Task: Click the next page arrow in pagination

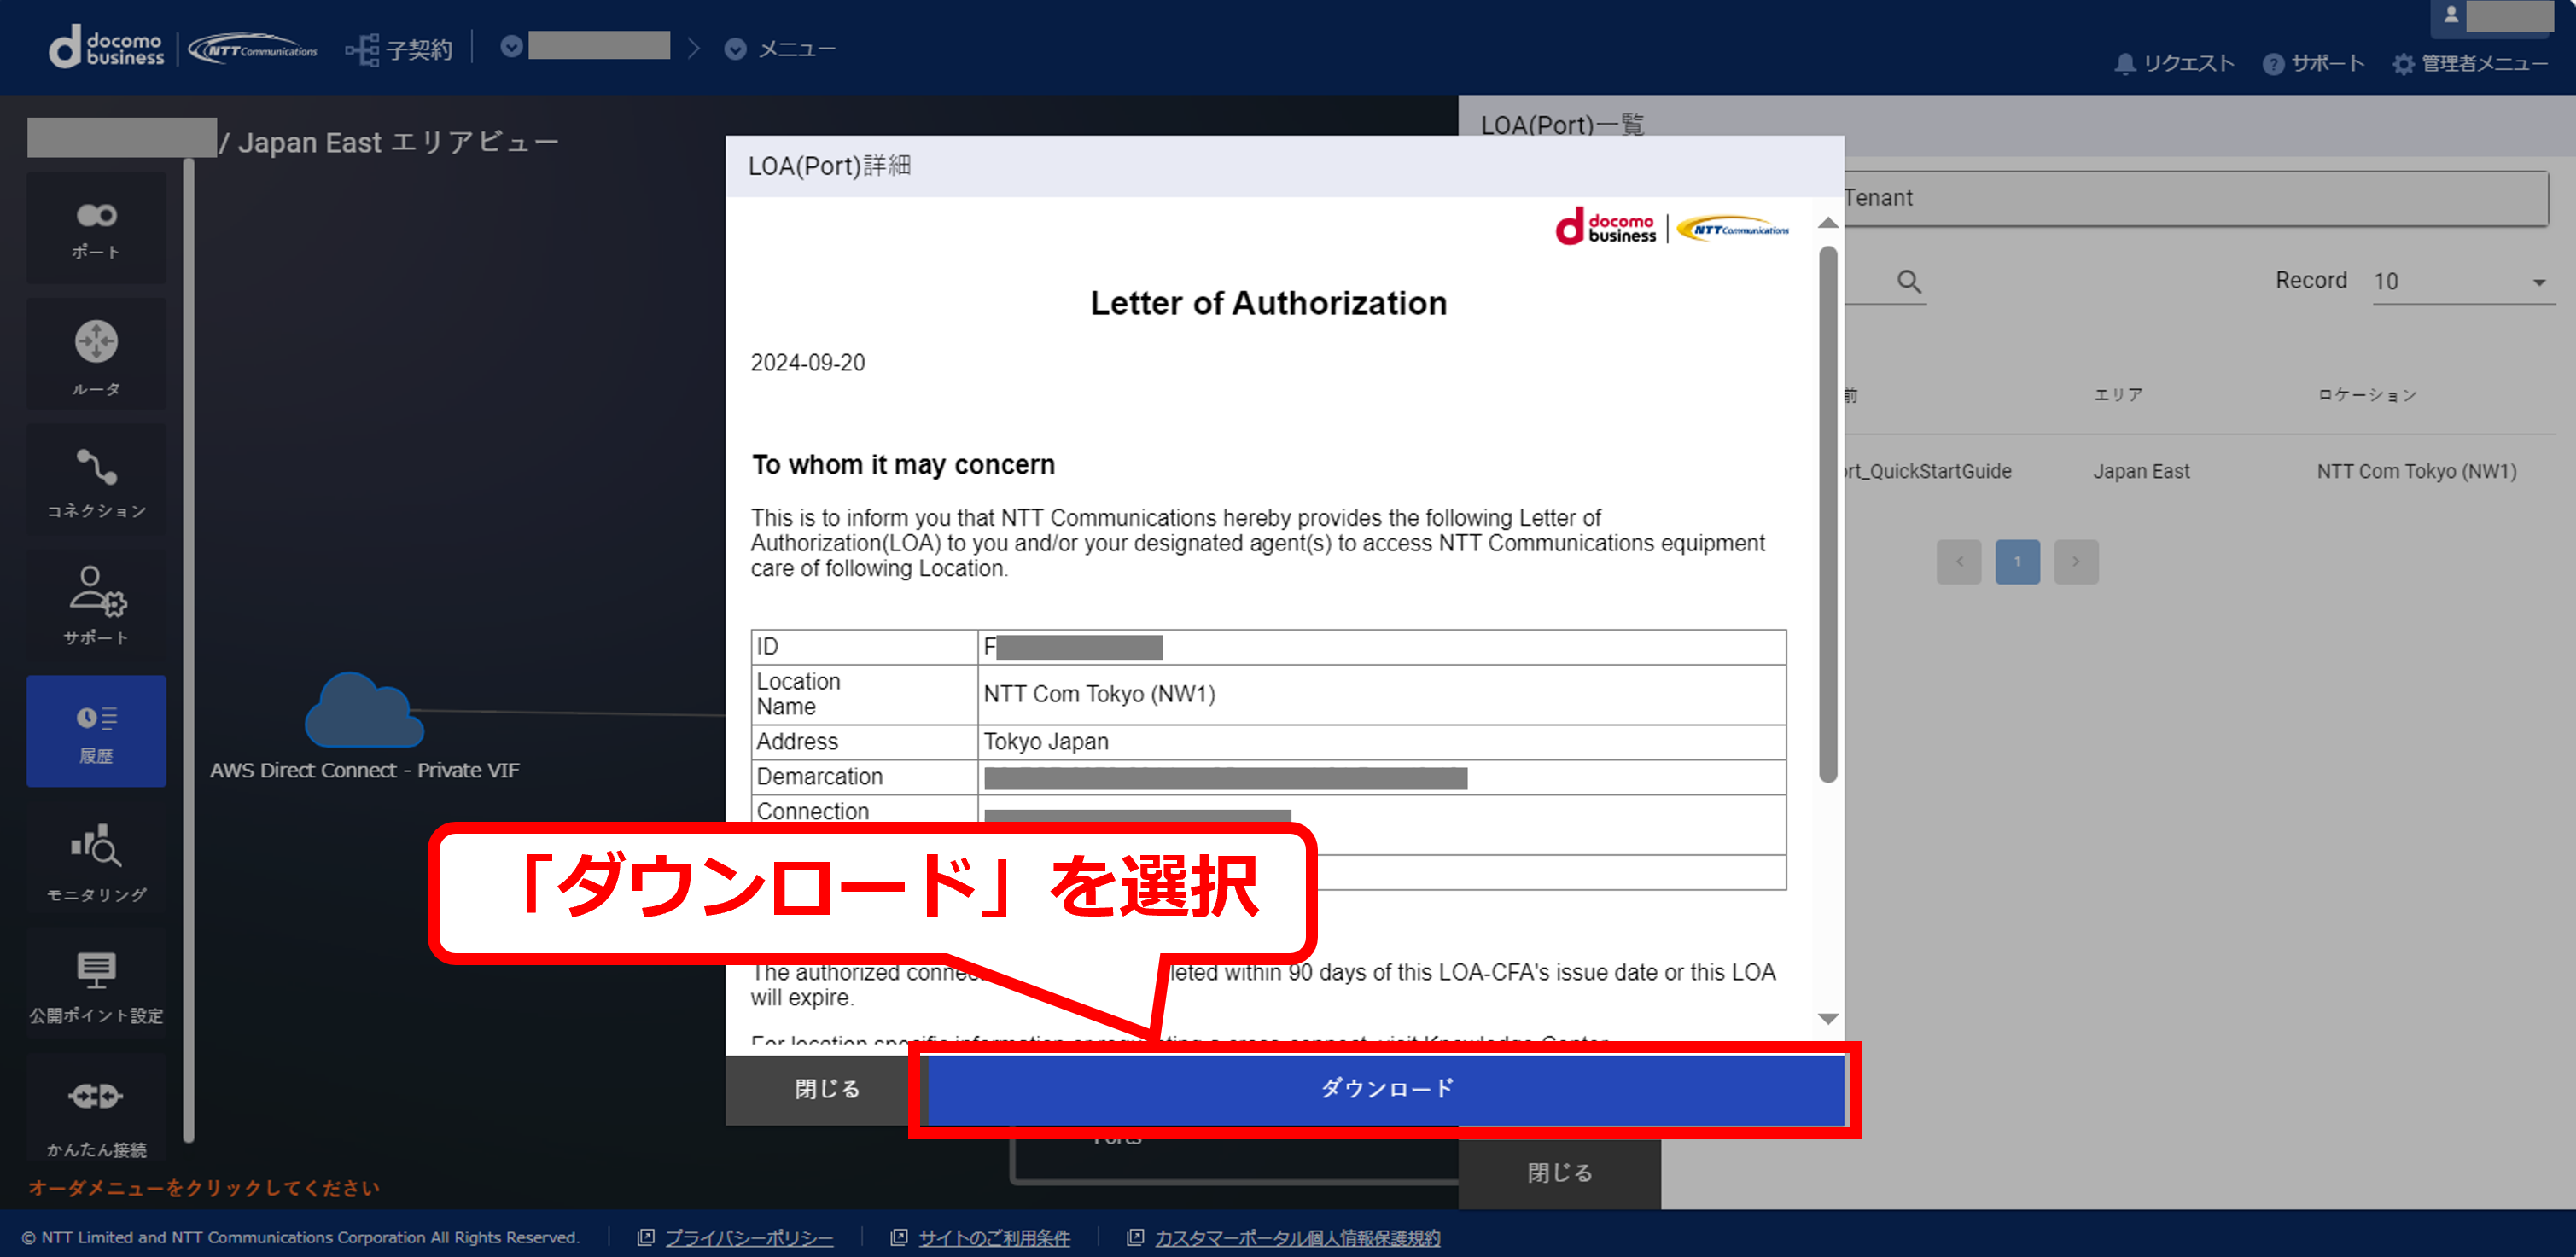Action: point(2076,561)
